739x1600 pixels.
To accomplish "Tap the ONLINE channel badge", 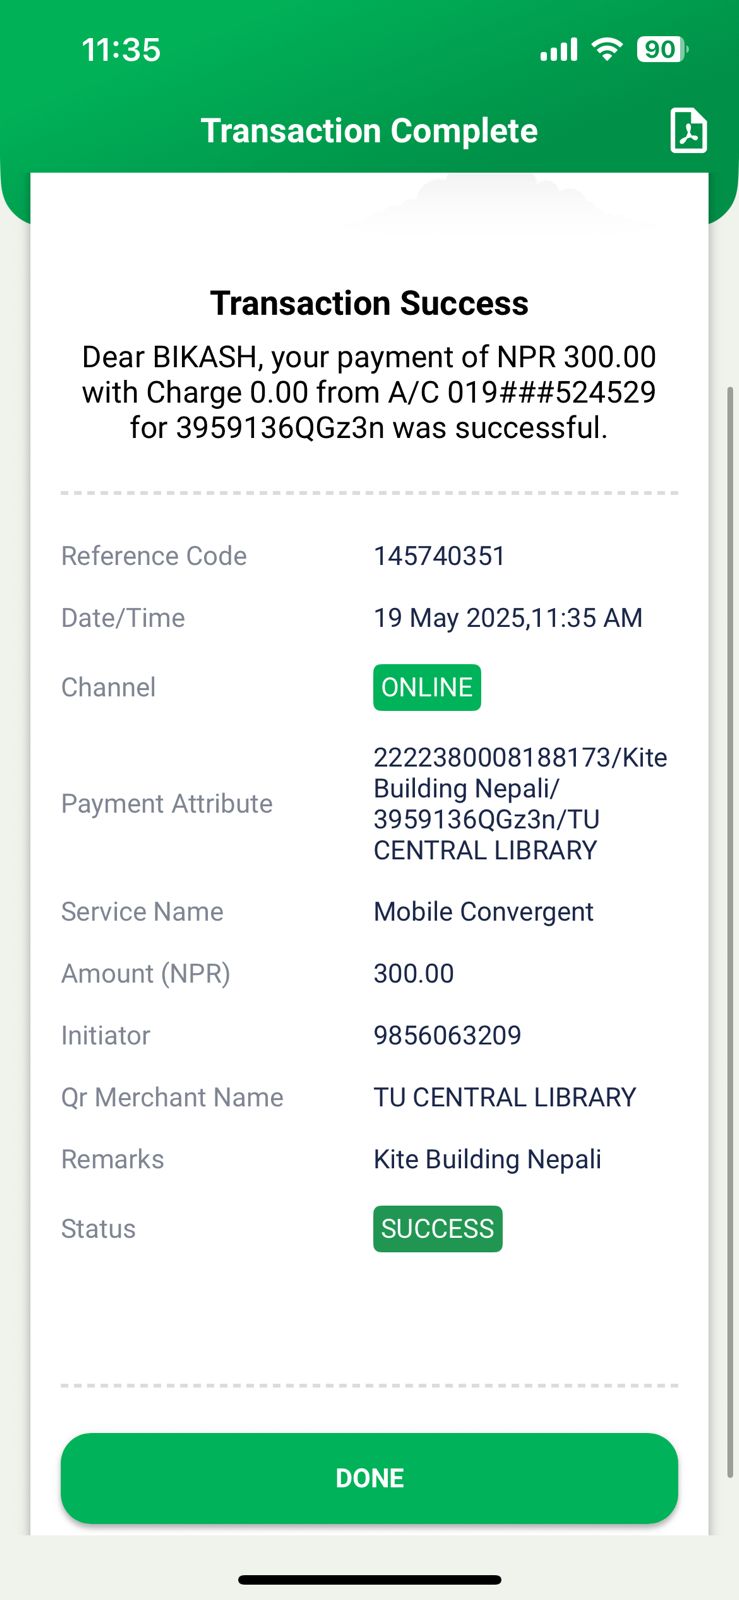I will (x=427, y=688).
